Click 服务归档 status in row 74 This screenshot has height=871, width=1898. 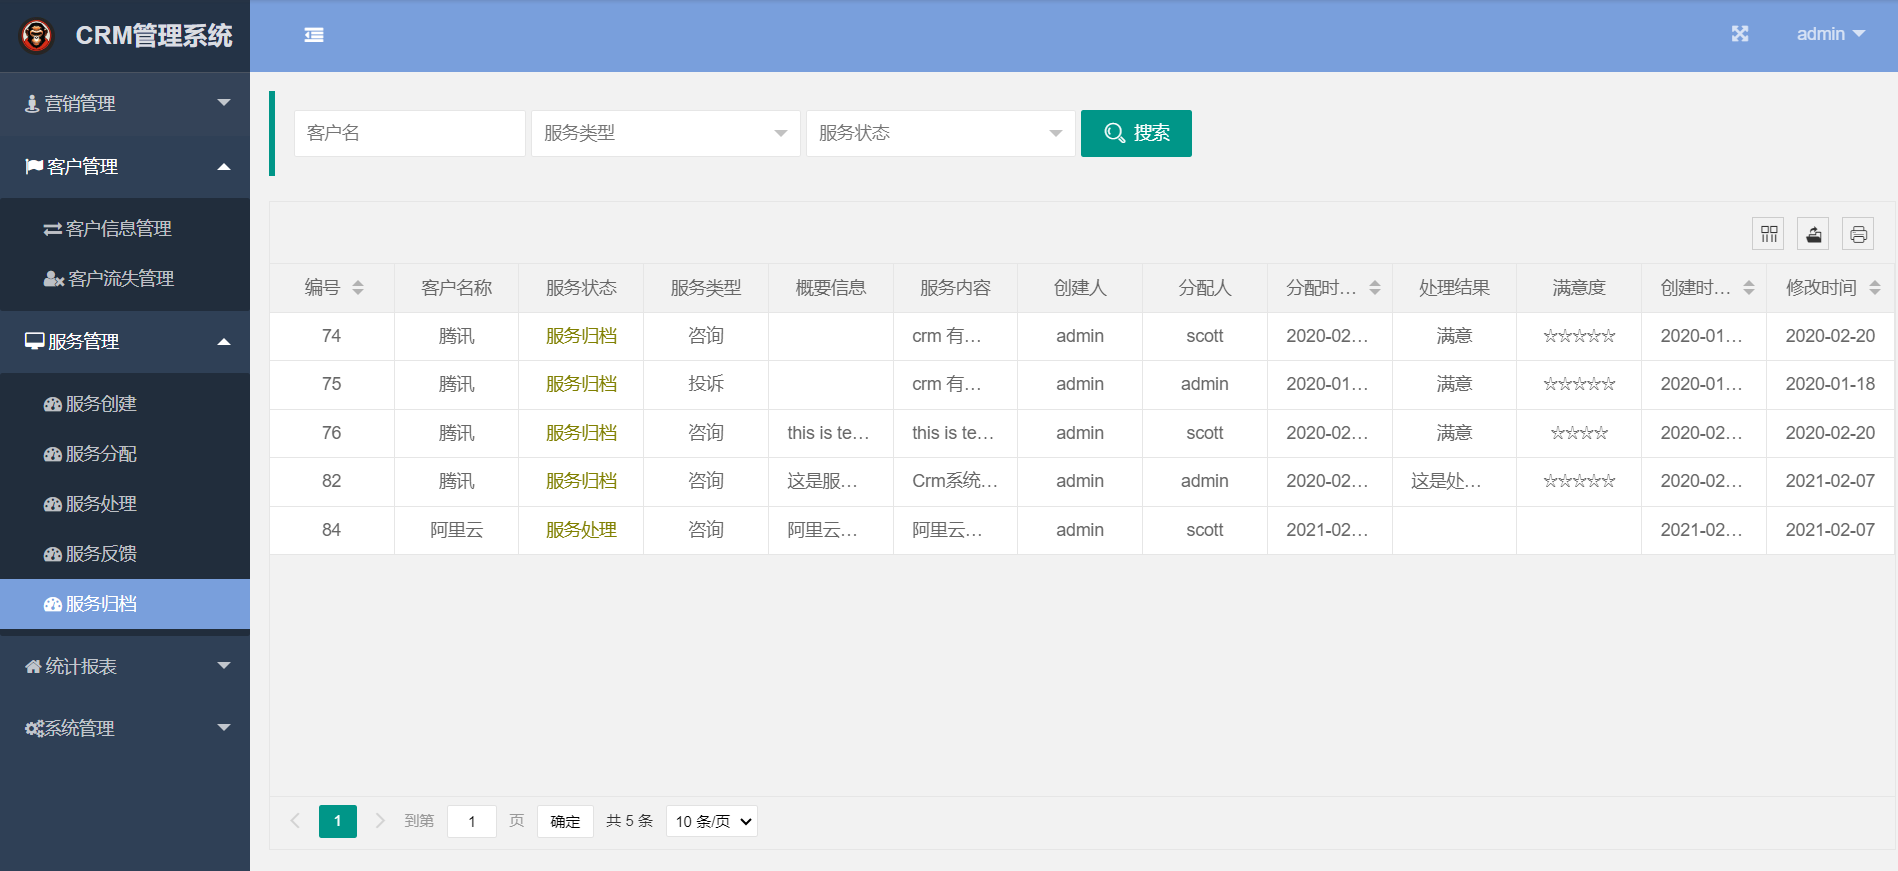(x=581, y=336)
